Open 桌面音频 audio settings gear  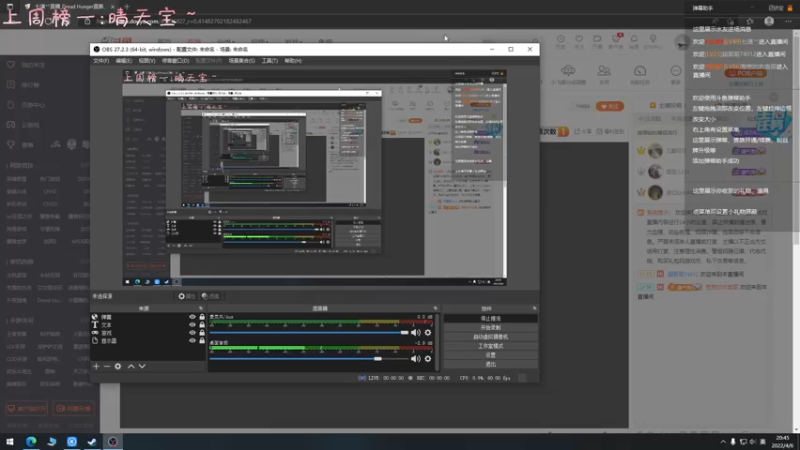[428, 359]
